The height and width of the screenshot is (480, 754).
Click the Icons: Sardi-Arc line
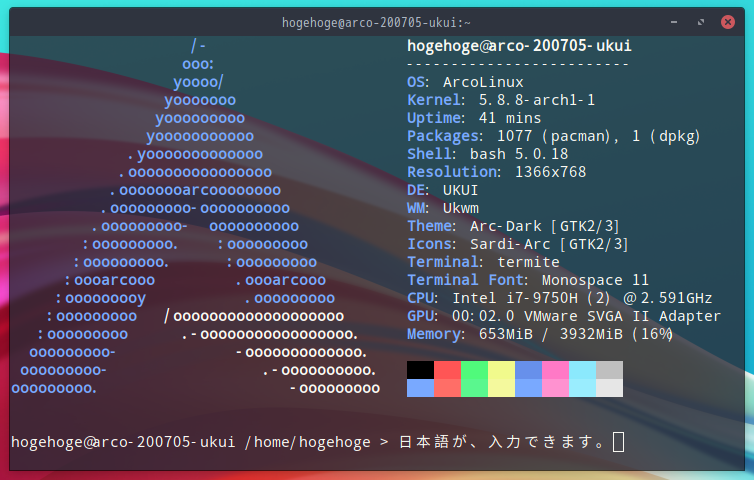[x=517, y=244]
